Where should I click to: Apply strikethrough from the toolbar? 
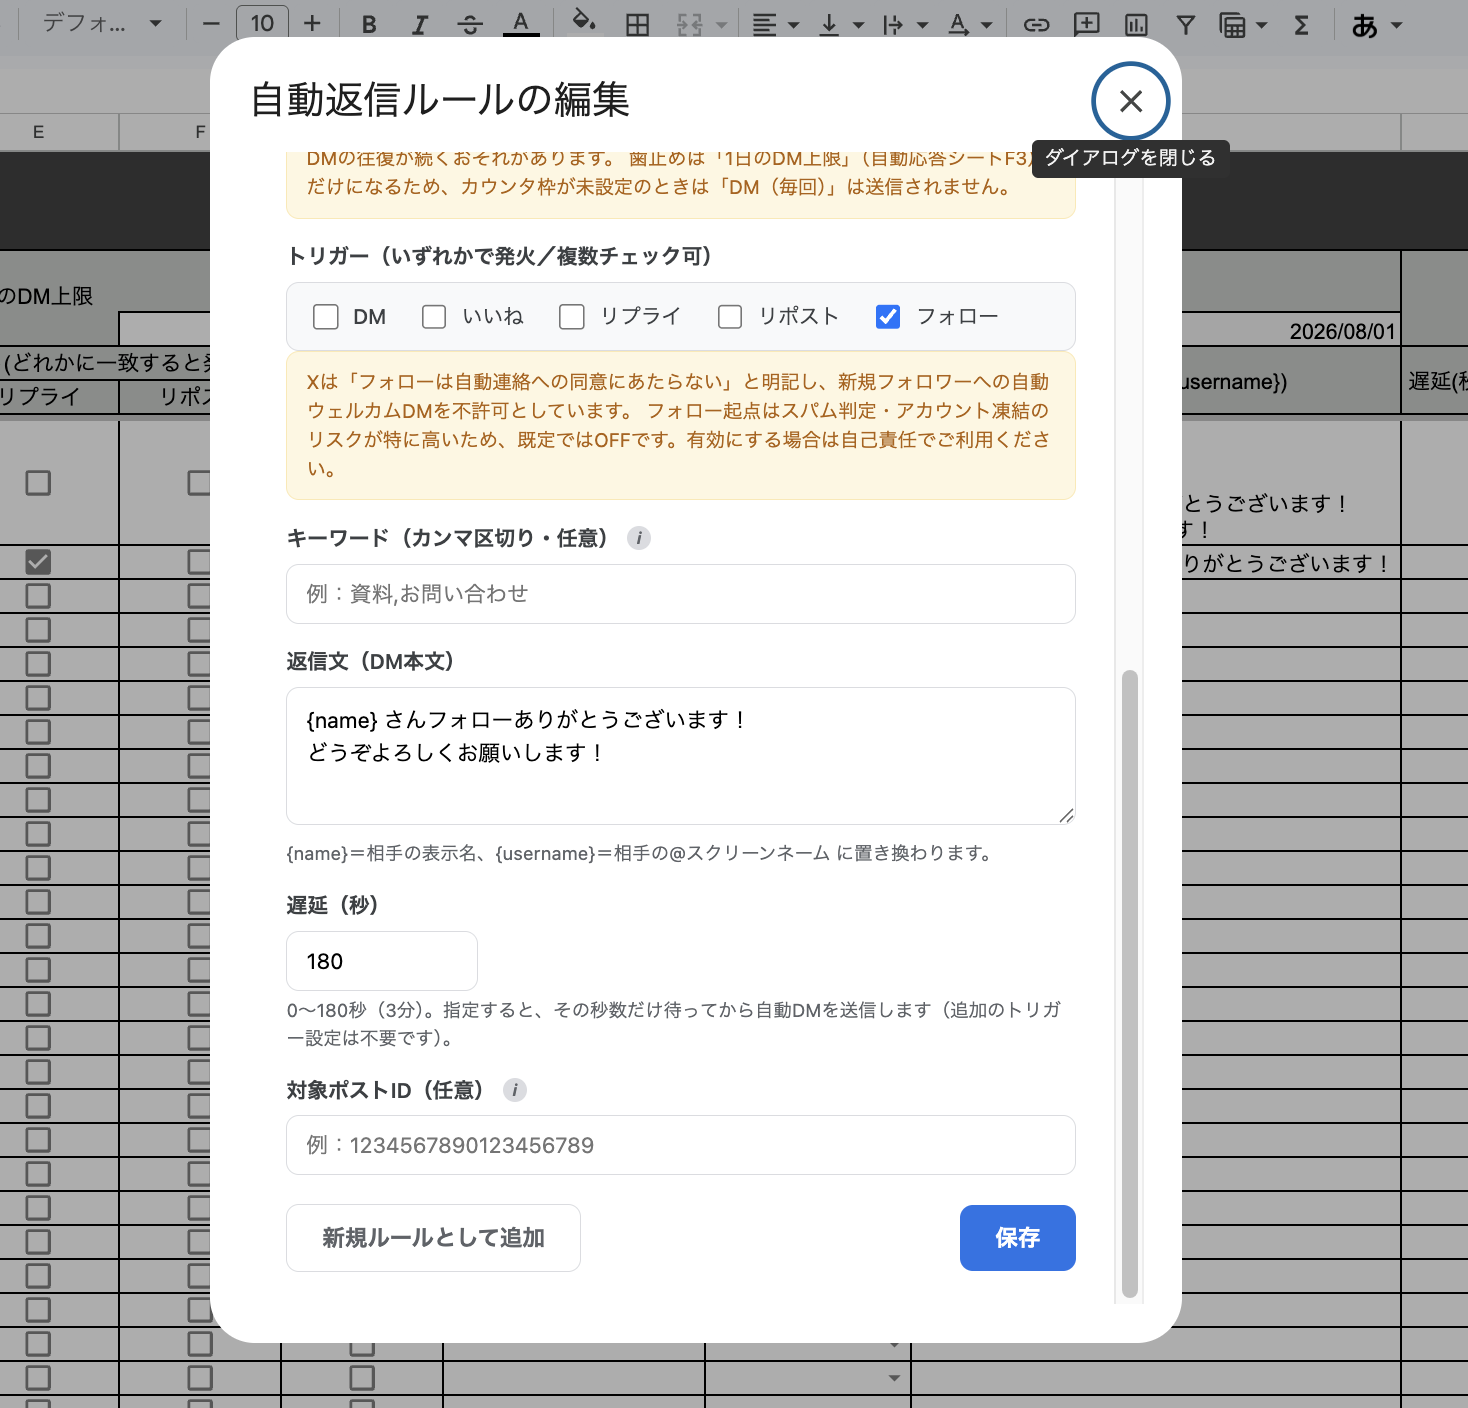[x=470, y=24]
